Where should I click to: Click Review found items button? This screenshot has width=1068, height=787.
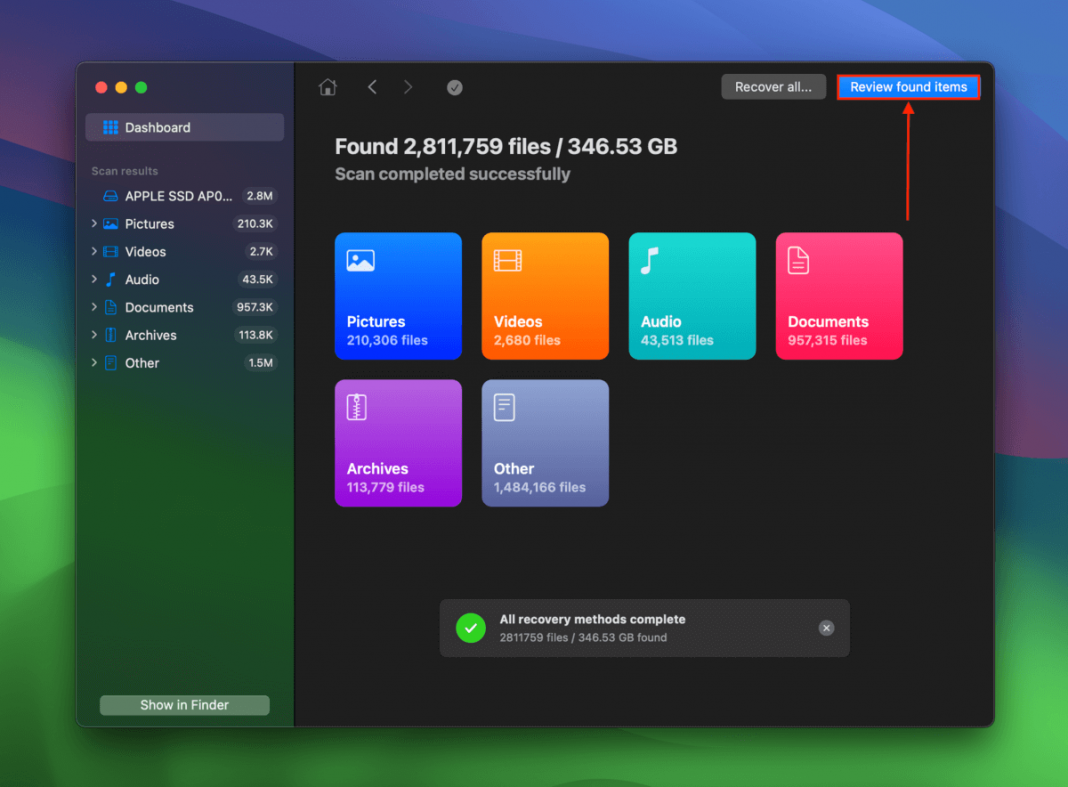908,87
